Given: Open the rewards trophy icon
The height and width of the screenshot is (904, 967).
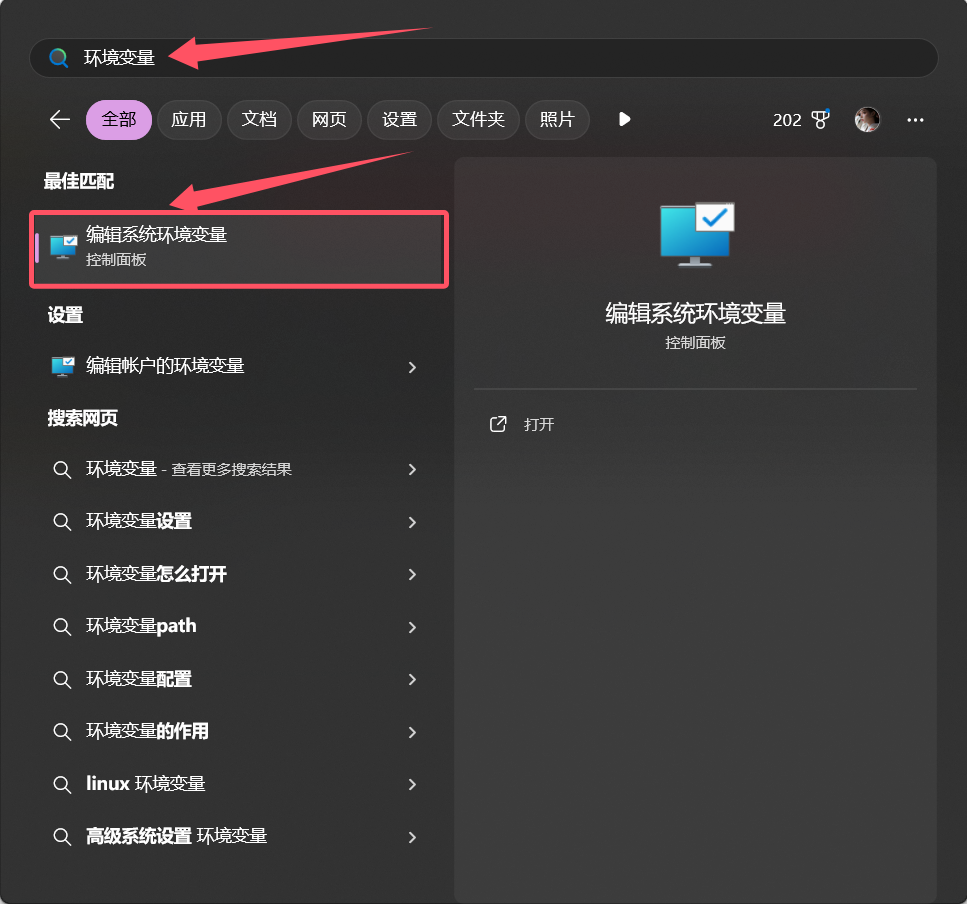Looking at the screenshot, I should [820, 119].
